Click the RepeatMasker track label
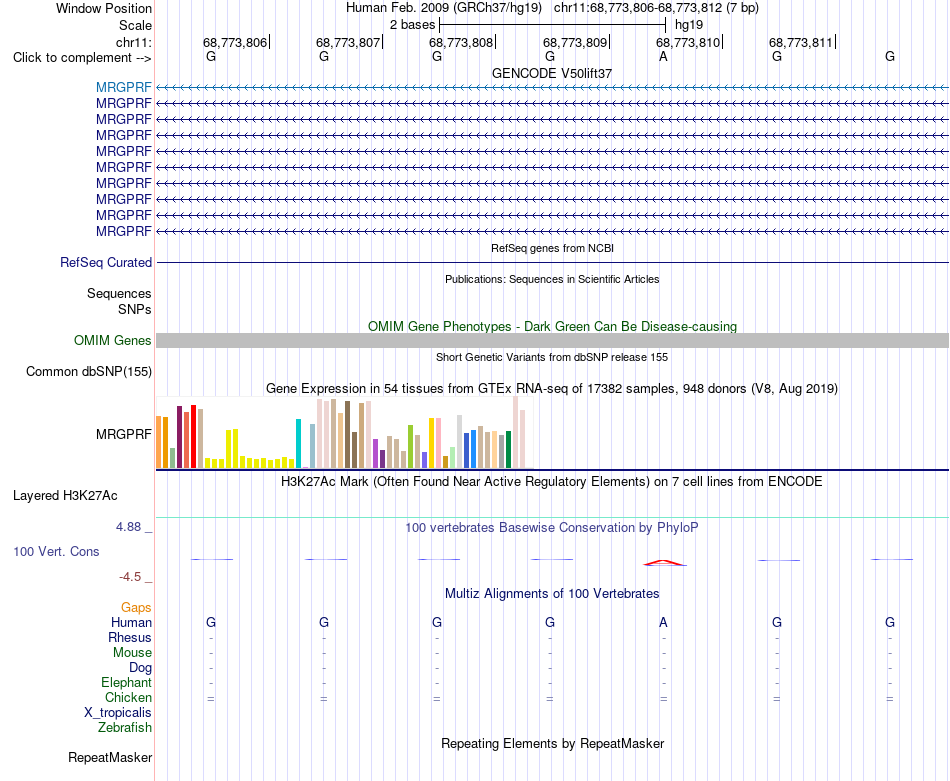The width and height of the screenshot is (950, 781). click(110, 757)
